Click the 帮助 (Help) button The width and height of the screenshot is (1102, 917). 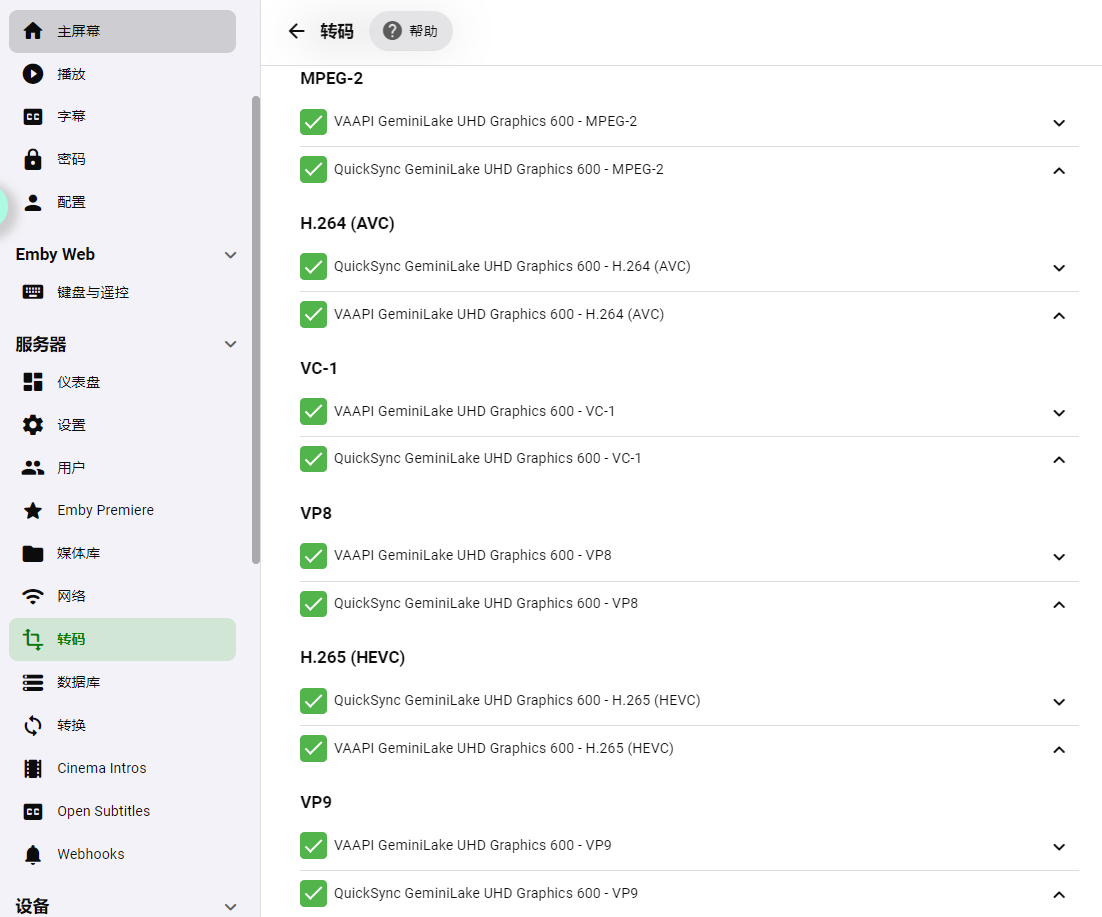tap(411, 31)
